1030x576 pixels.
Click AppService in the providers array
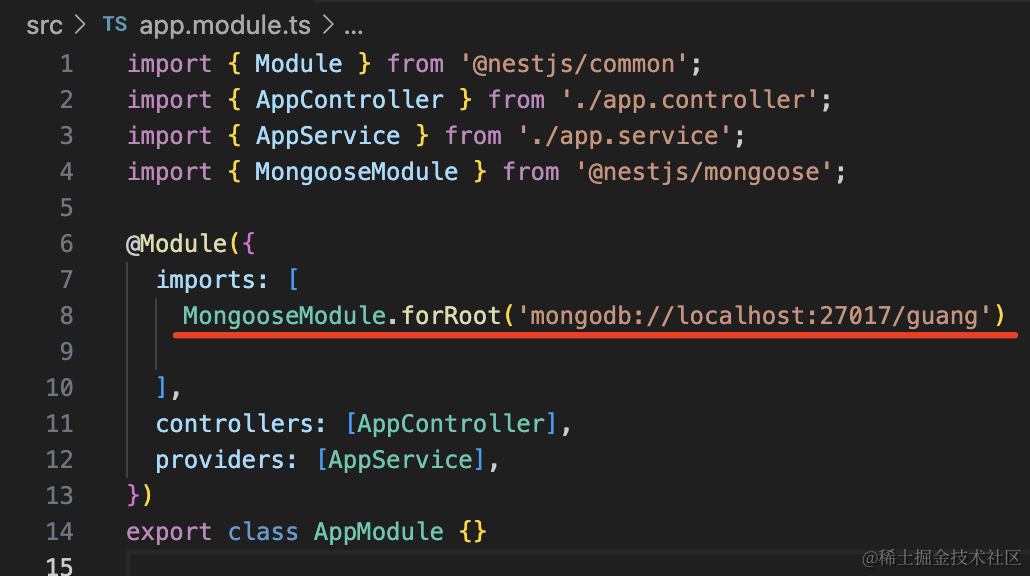(401, 460)
